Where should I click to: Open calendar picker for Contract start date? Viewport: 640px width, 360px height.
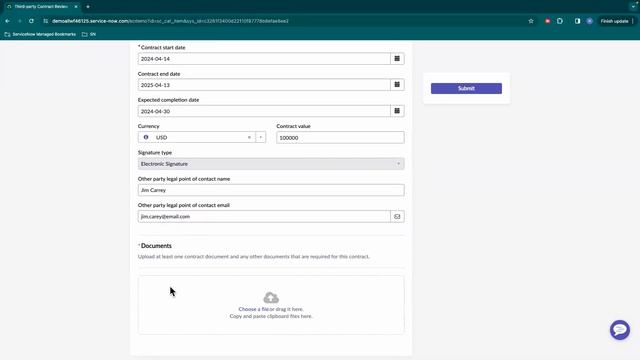(x=397, y=59)
